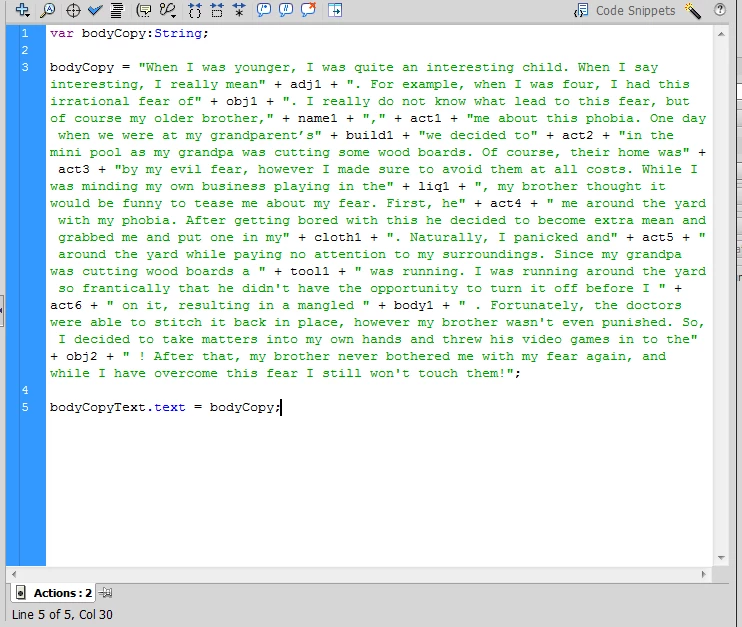The width and height of the screenshot is (742, 627).
Task: Click the '.text' property on line 5
Action: point(166,407)
